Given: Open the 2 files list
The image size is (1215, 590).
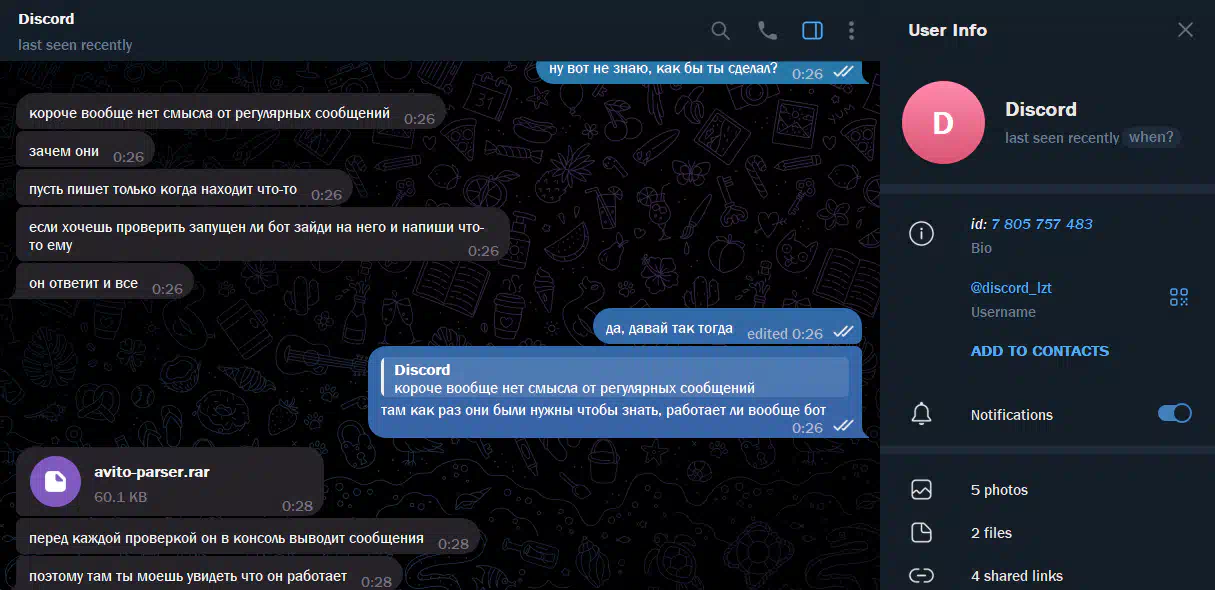Looking at the screenshot, I should [991, 533].
